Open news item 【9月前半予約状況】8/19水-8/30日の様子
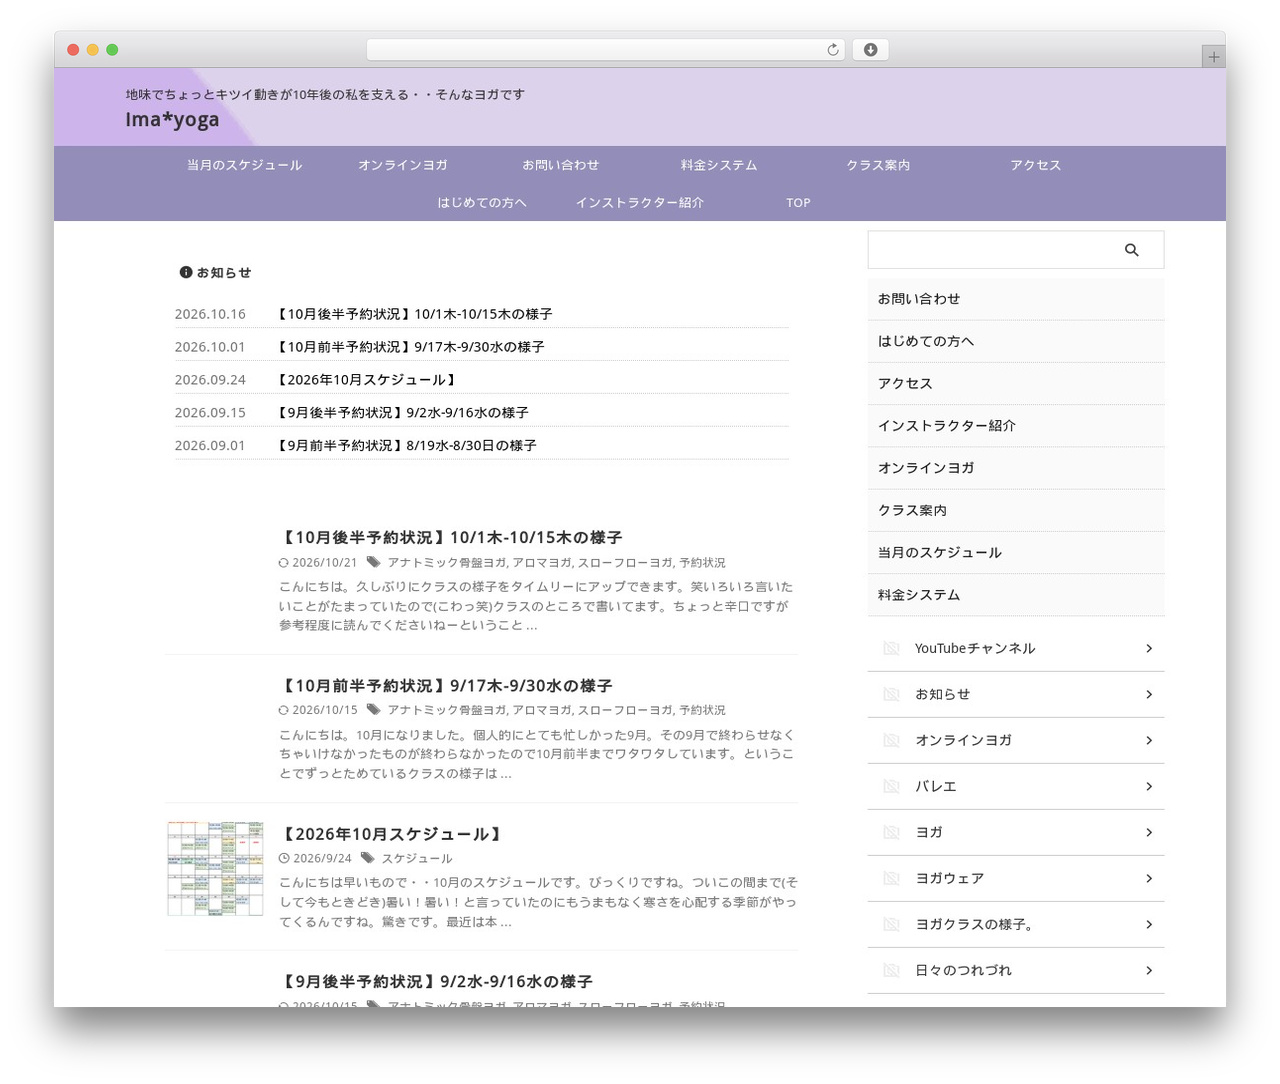Screen dimensions: 1280x1084 tap(406, 446)
